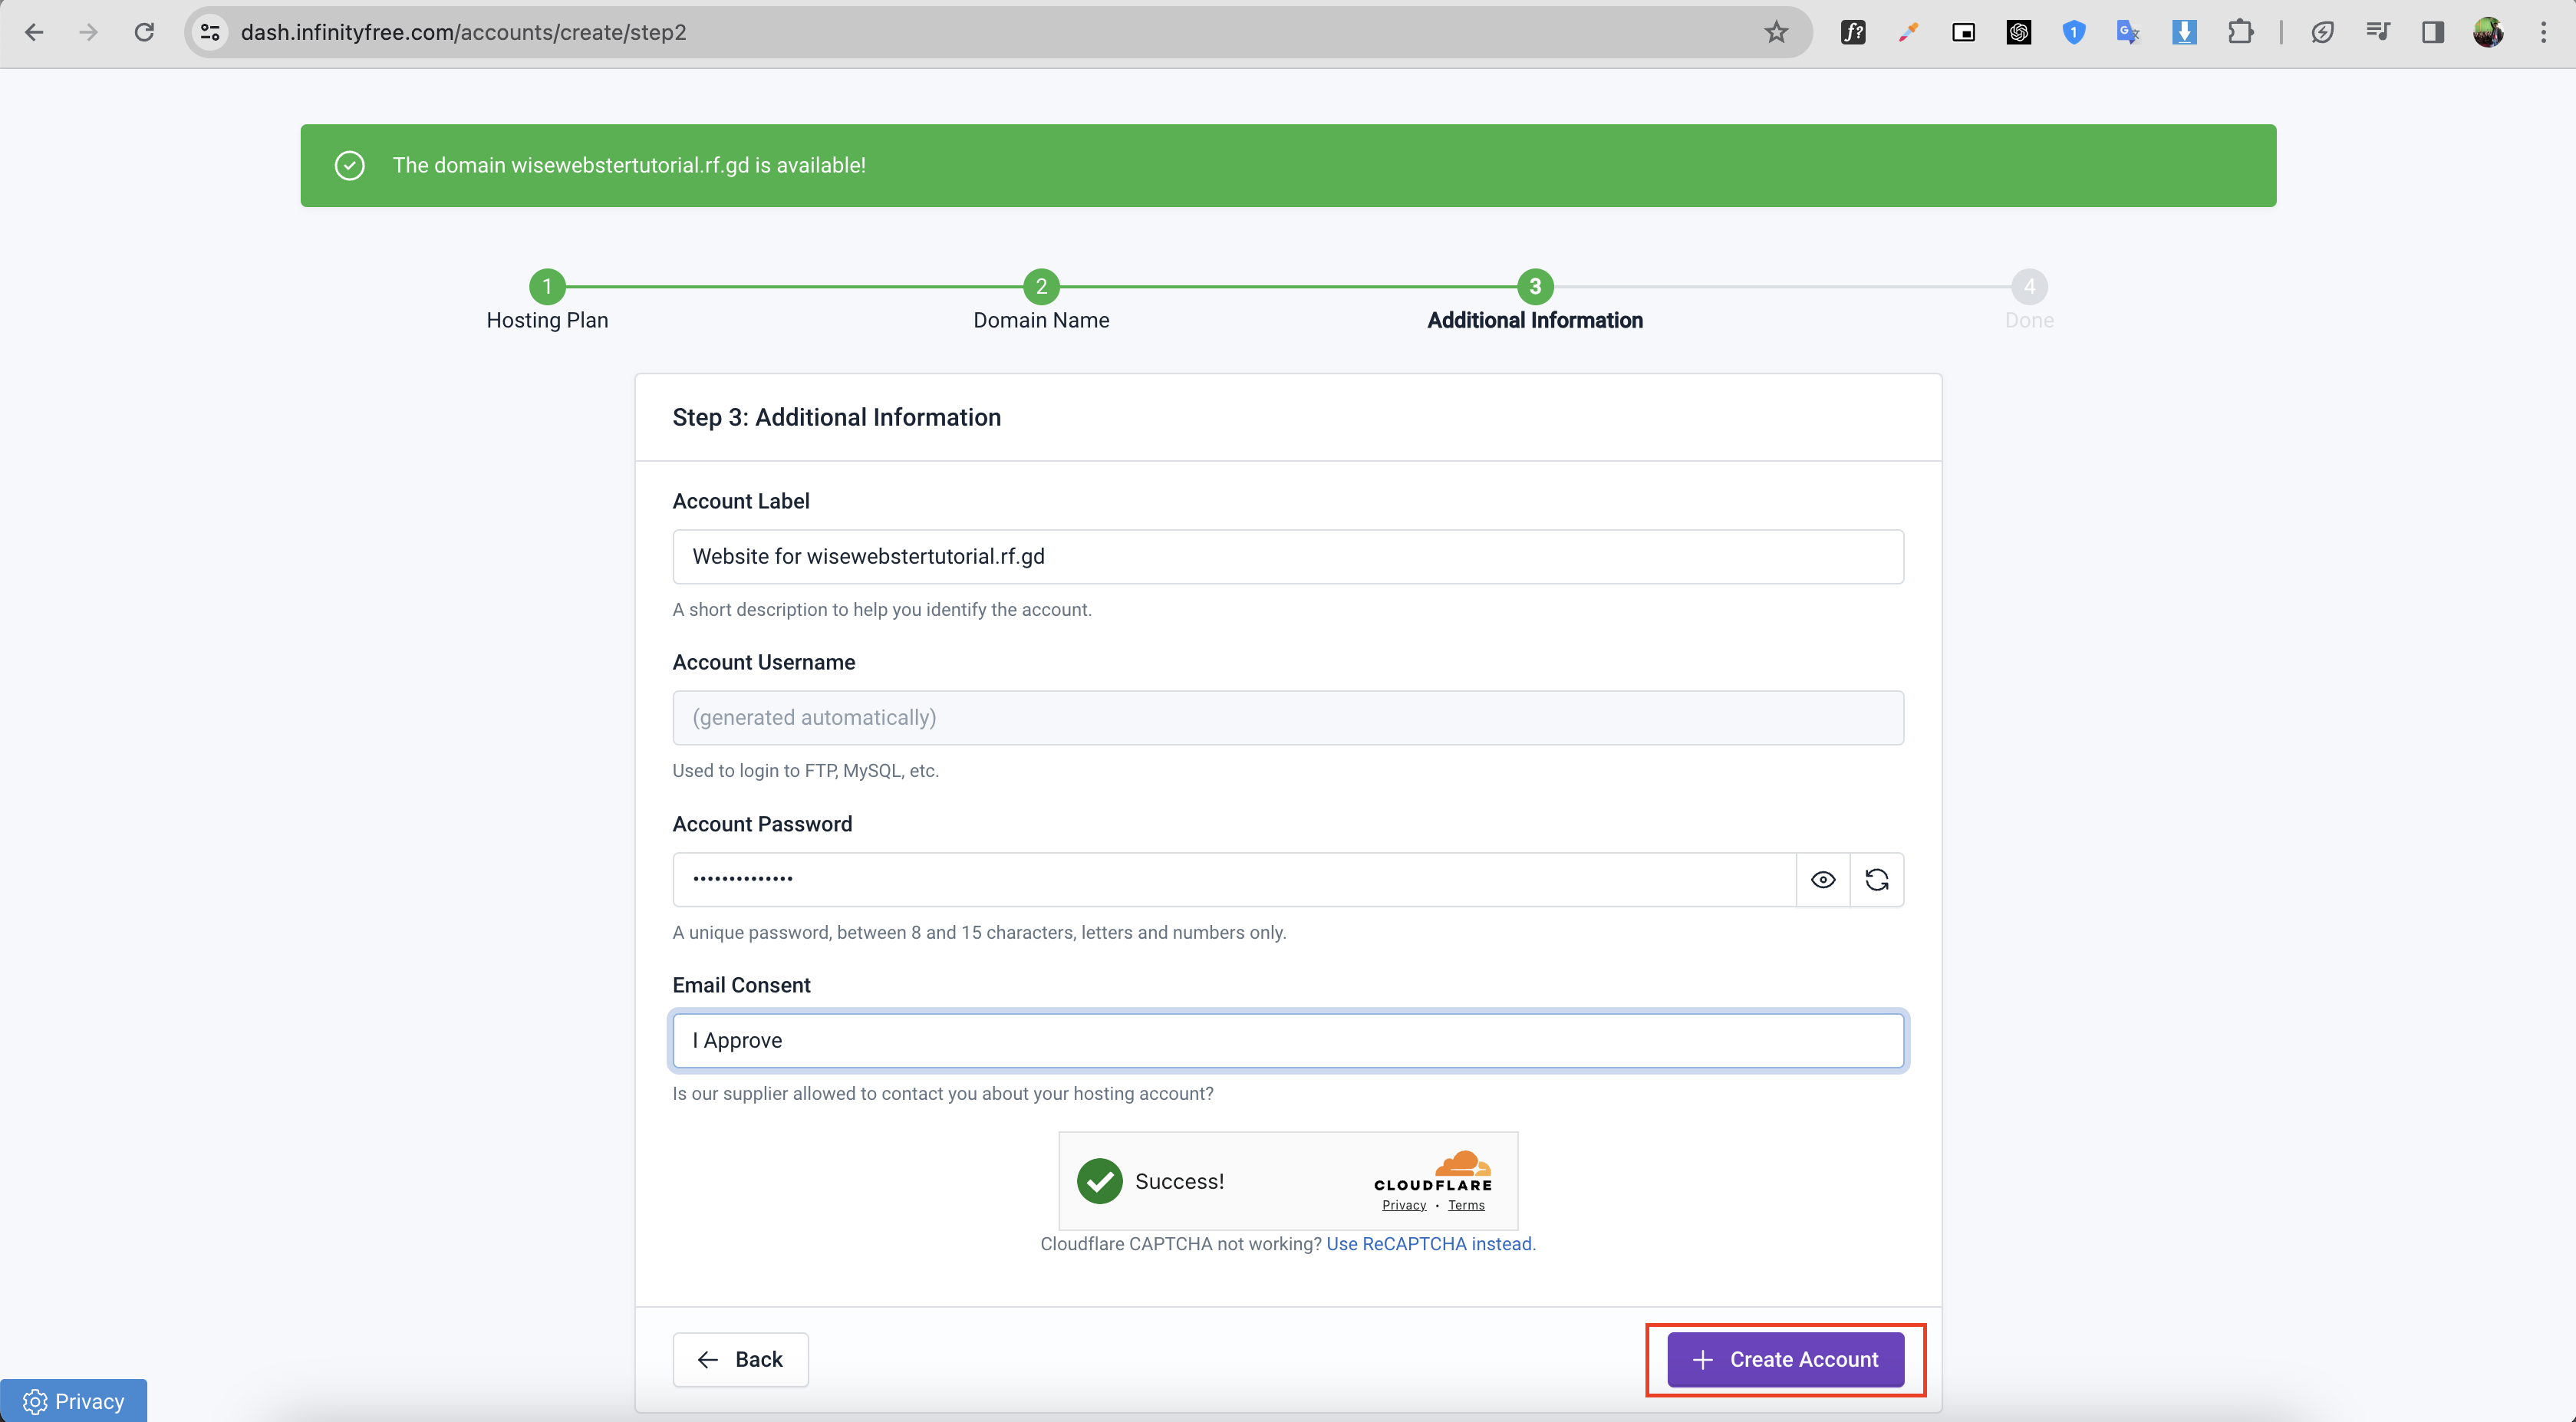Go to step 2 Domain Name
The image size is (2576, 1422).
tap(1041, 287)
